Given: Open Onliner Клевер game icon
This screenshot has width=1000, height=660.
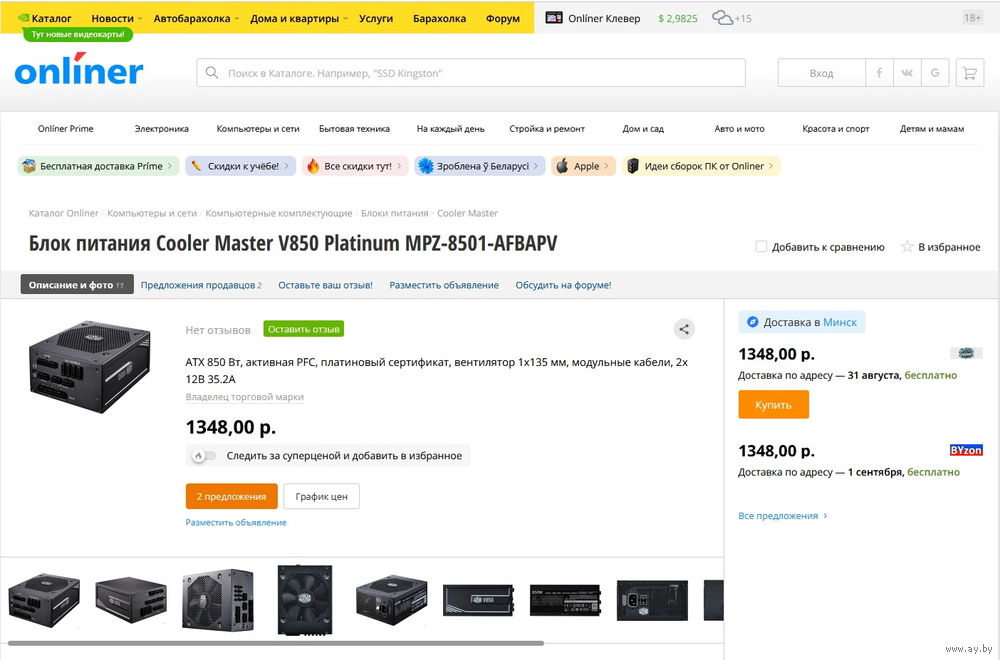Looking at the screenshot, I should (x=554, y=18).
